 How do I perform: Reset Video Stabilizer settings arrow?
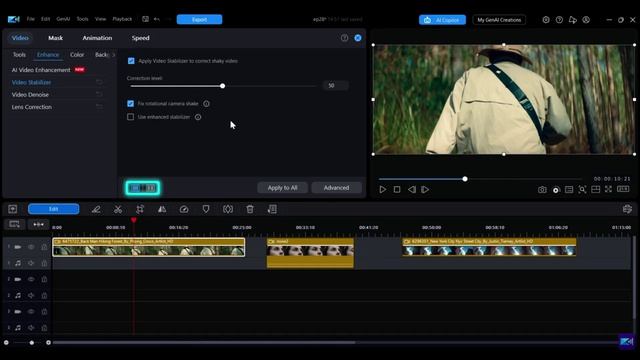pos(99,82)
